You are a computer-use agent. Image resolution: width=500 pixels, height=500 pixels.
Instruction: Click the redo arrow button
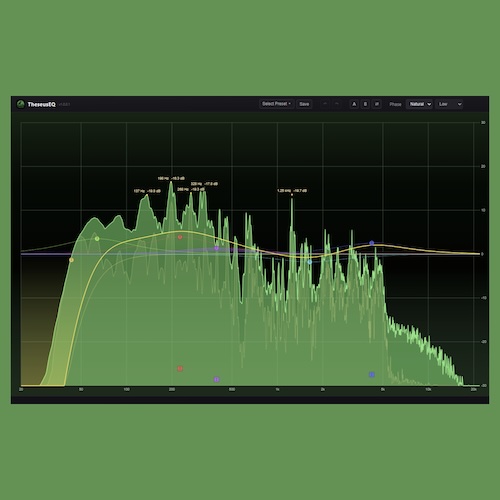click(337, 104)
